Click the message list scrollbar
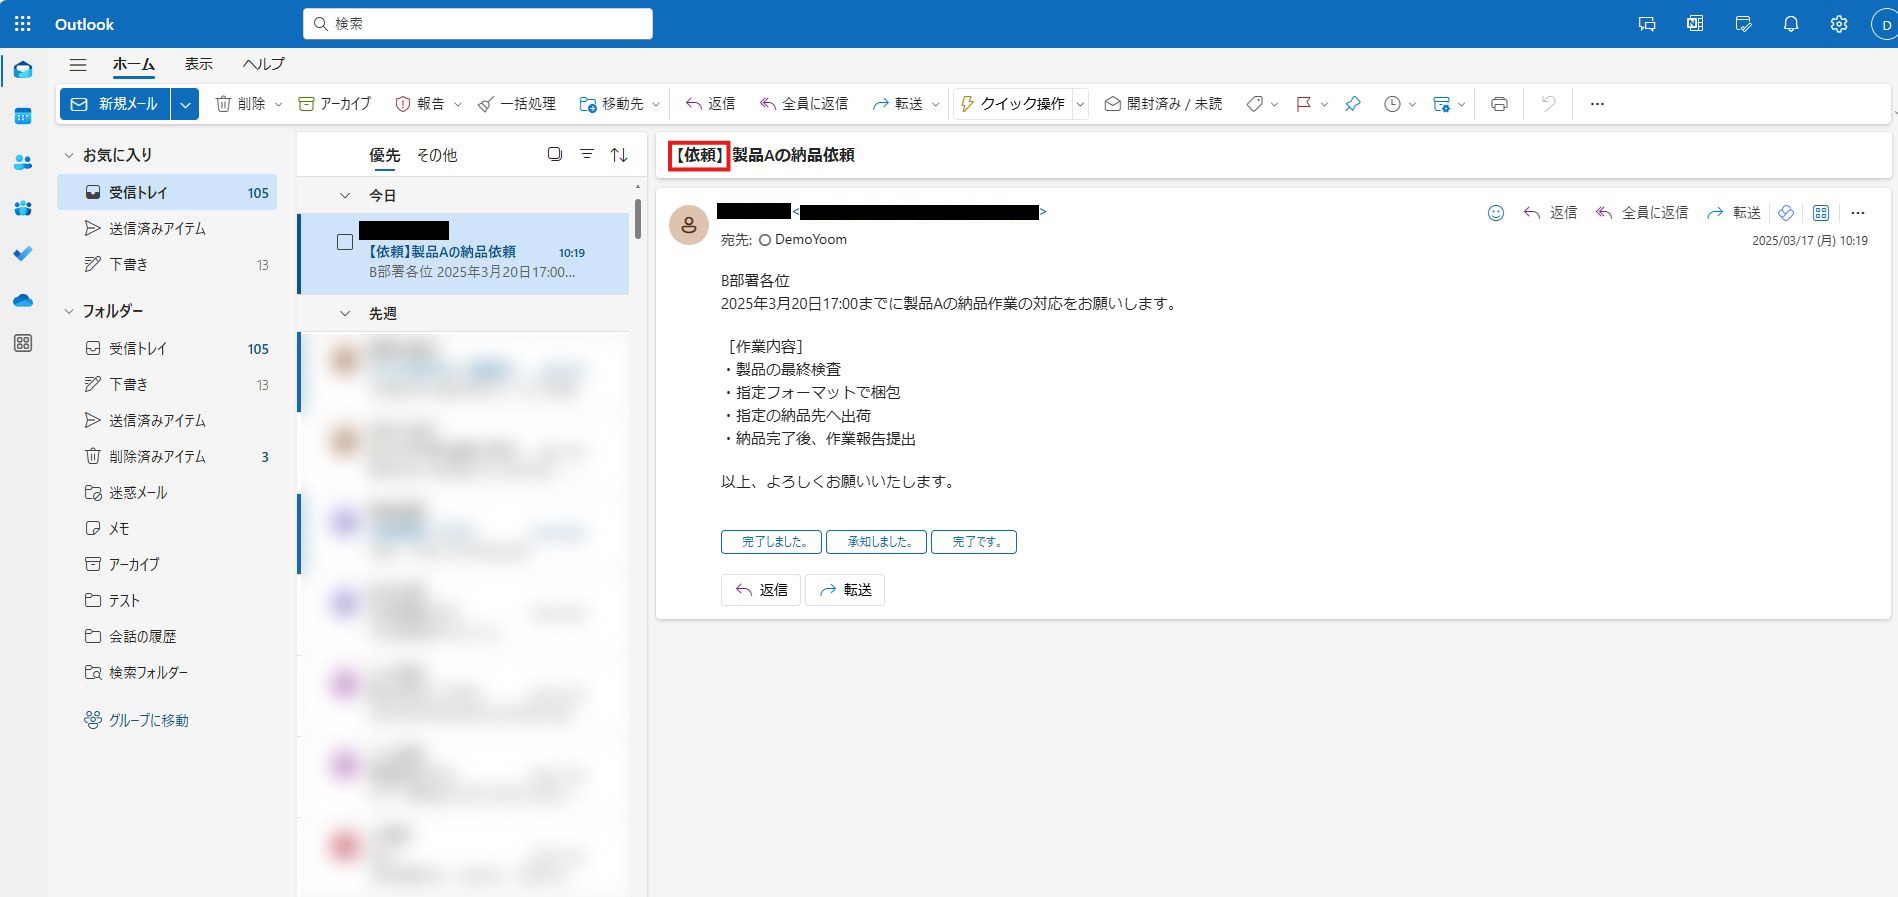 click(638, 218)
